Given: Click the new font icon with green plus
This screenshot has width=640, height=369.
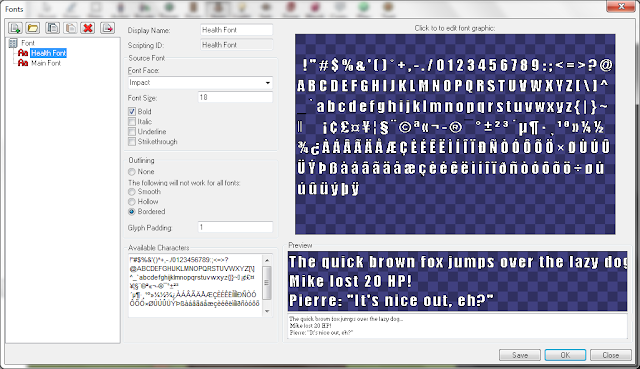Looking at the screenshot, I should (x=16, y=28).
